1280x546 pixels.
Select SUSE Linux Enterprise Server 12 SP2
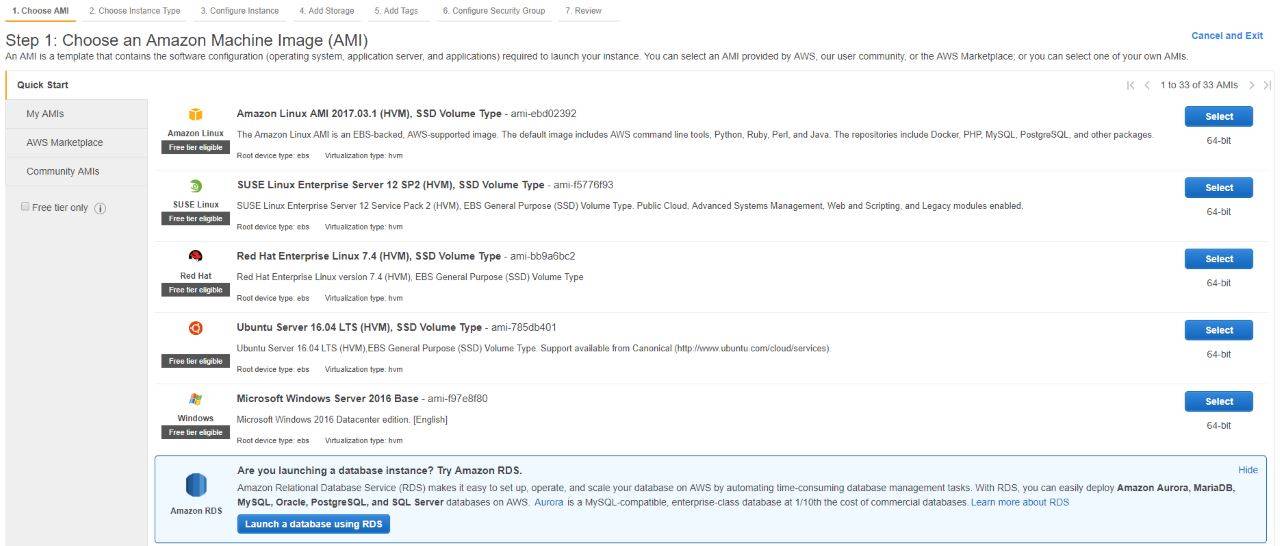tap(1218, 187)
